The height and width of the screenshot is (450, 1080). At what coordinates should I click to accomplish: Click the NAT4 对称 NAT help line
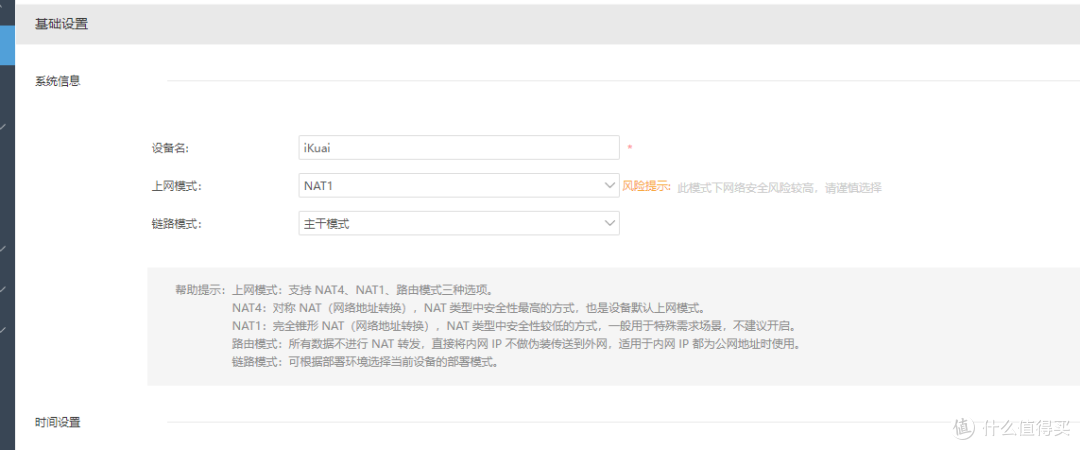pos(468,307)
